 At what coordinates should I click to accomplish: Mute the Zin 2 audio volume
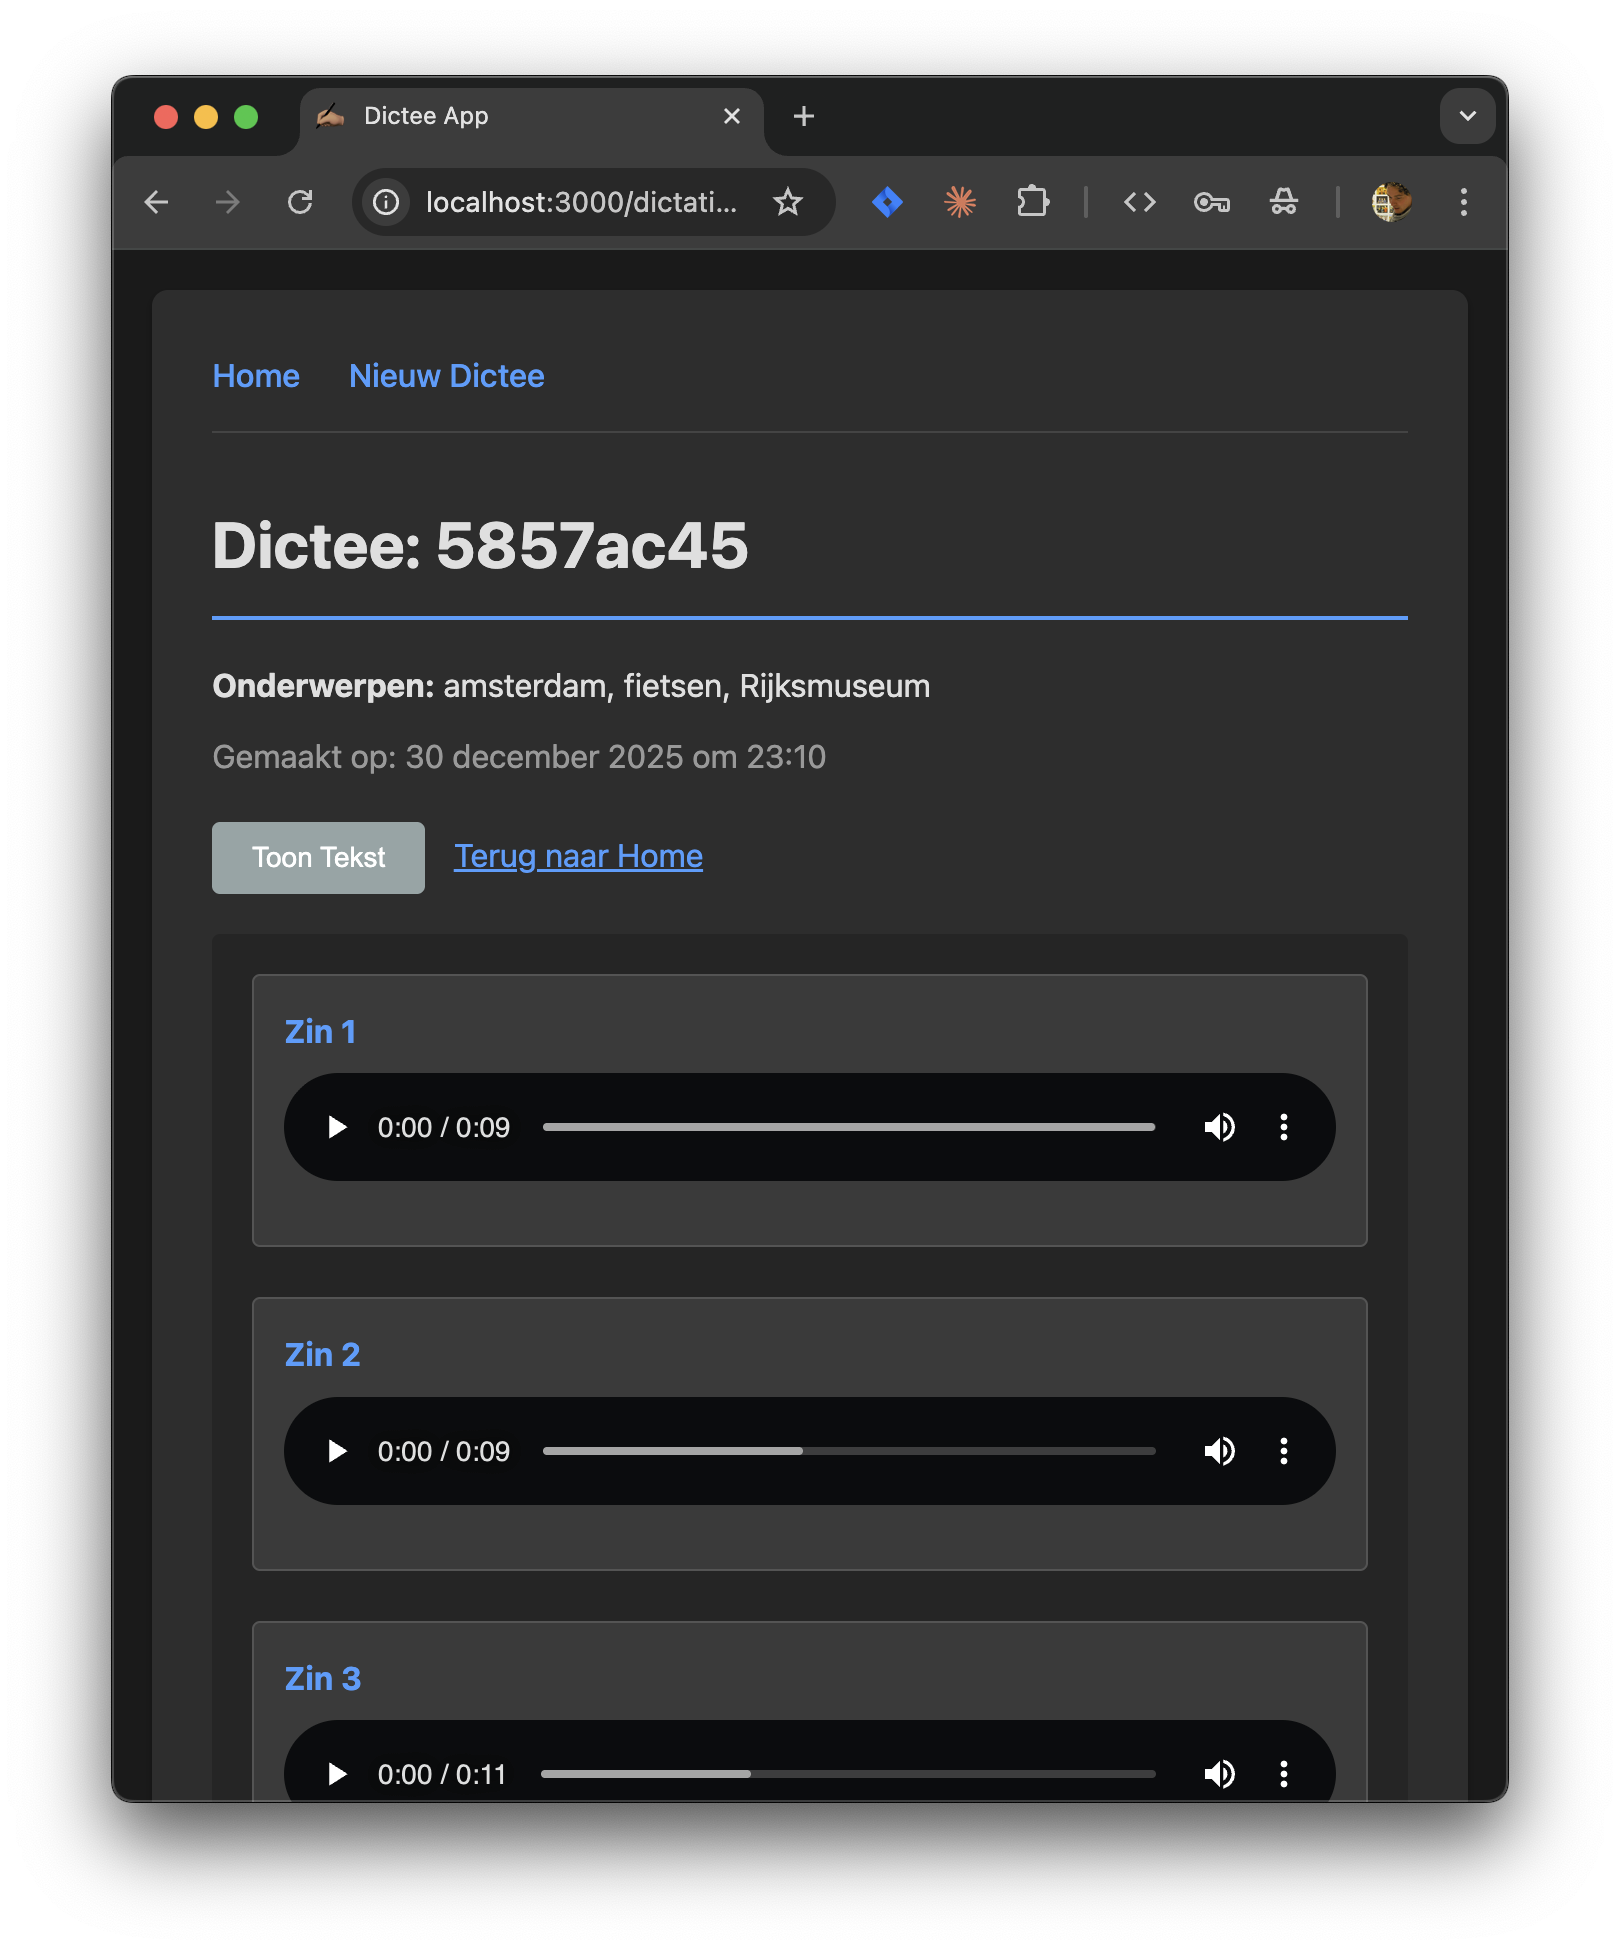1220,1451
